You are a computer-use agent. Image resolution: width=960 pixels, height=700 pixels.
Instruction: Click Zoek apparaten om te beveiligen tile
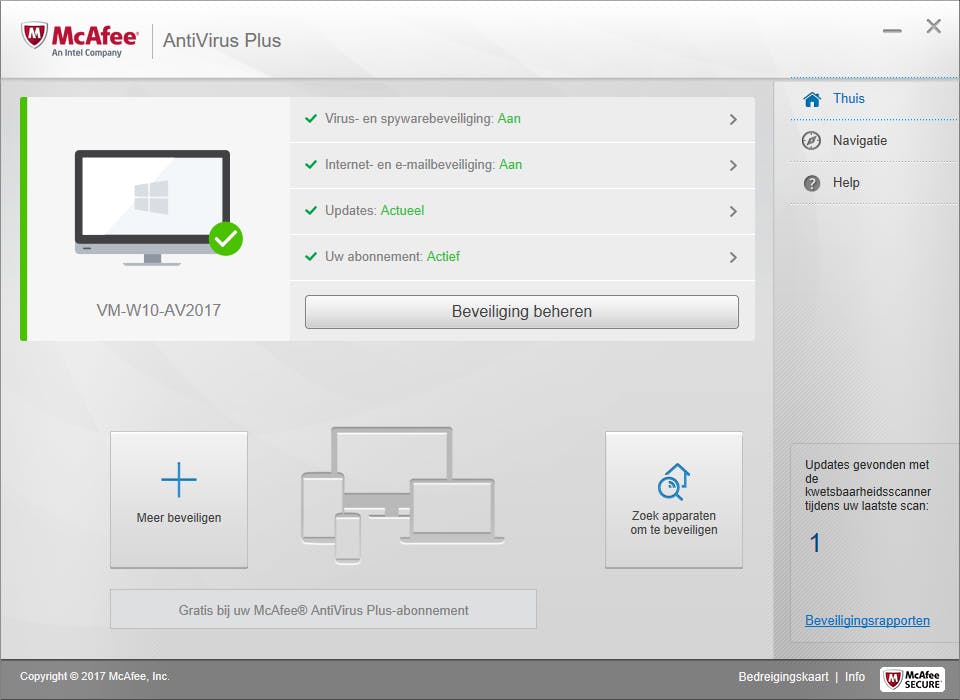coord(673,500)
